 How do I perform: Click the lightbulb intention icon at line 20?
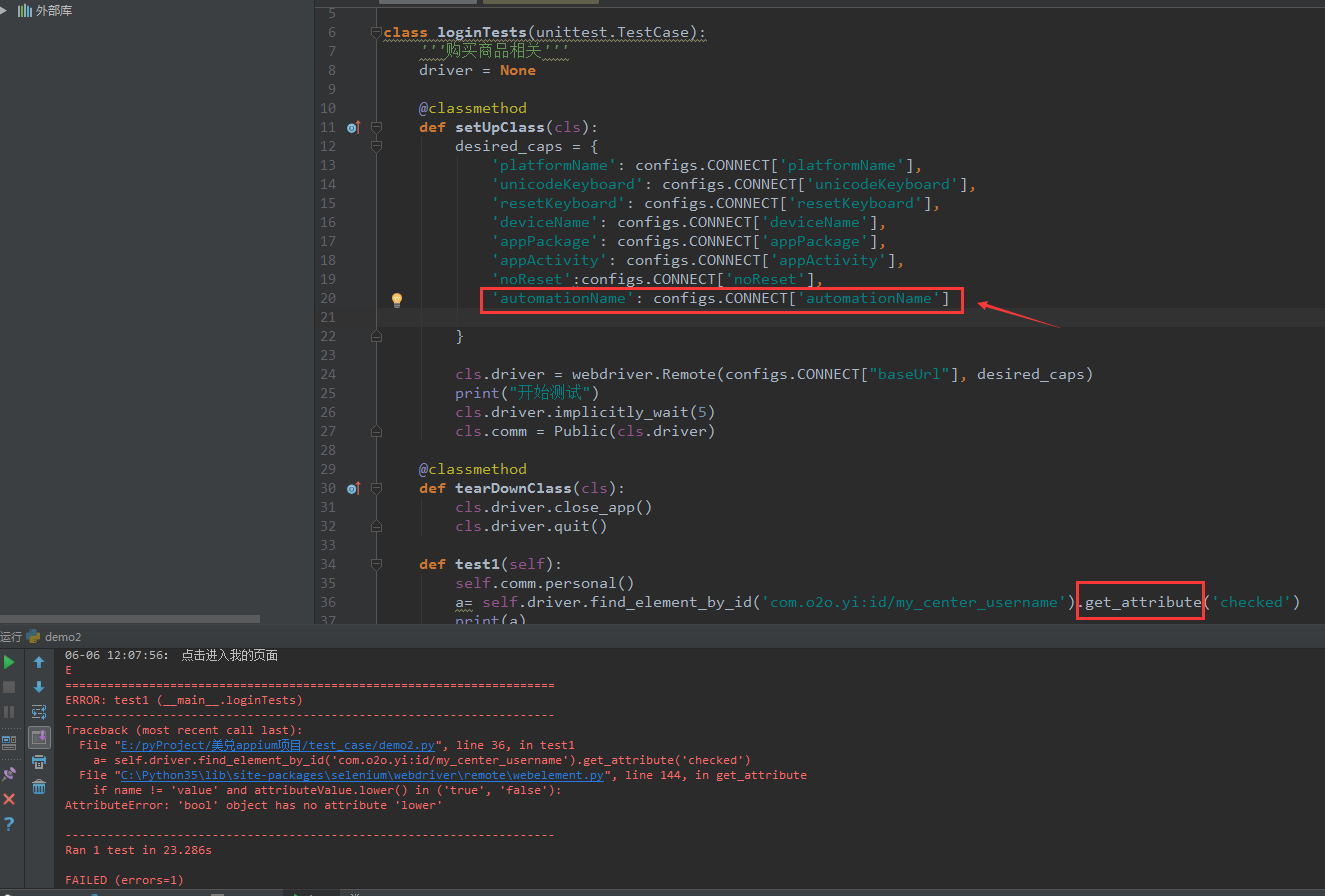point(396,299)
